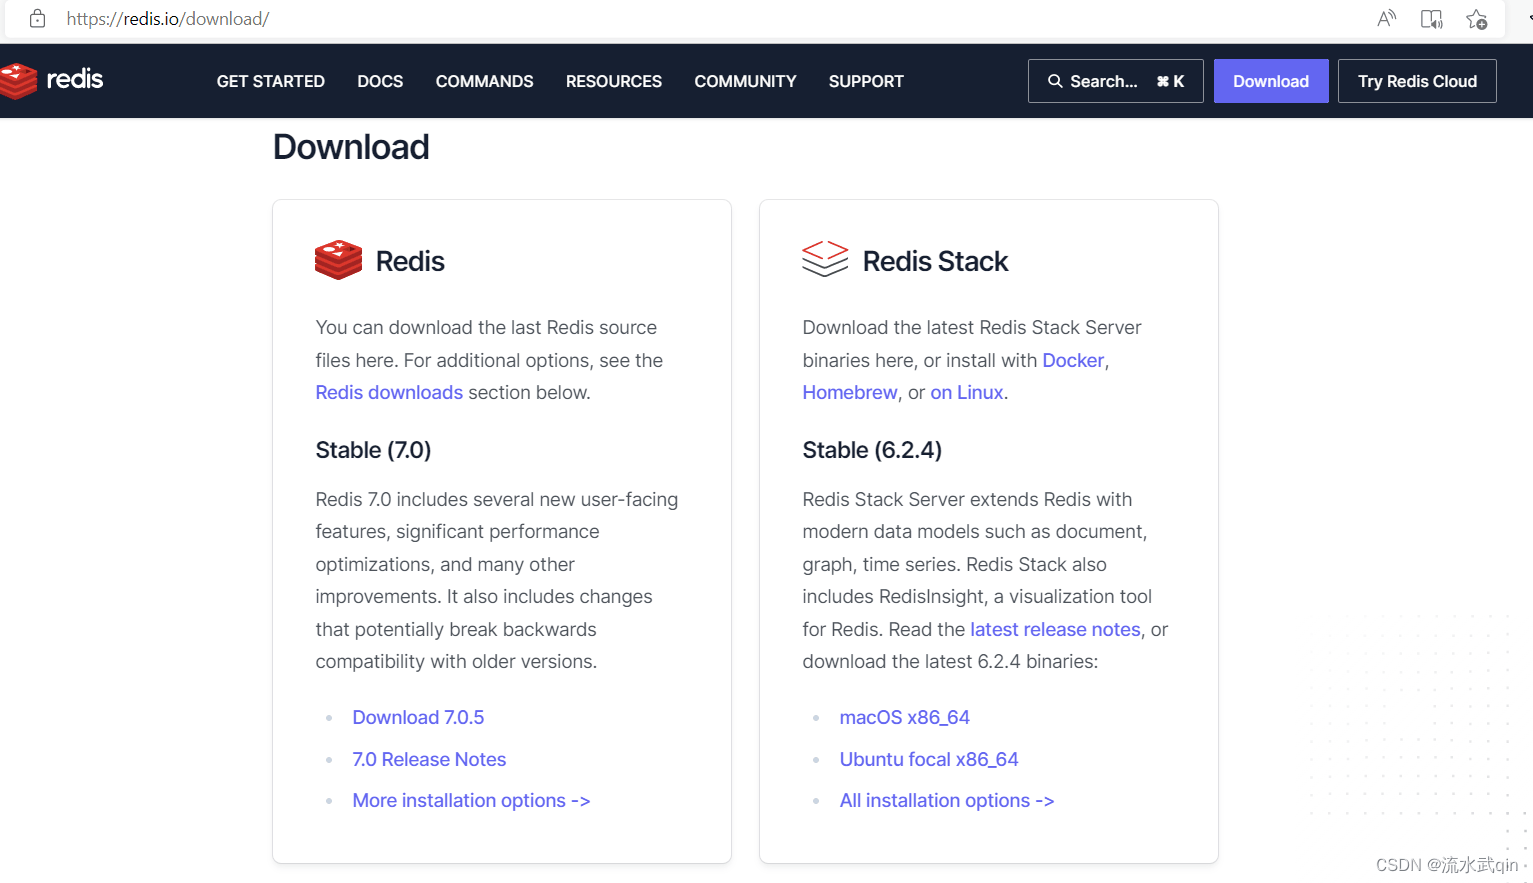Click the magnifying glass search icon
The height and width of the screenshot is (883, 1533).
[x=1054, y=81]
